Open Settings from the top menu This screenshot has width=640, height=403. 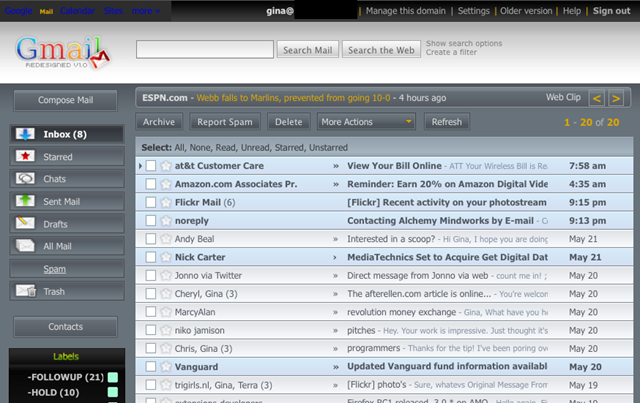(x=473, y=11)
